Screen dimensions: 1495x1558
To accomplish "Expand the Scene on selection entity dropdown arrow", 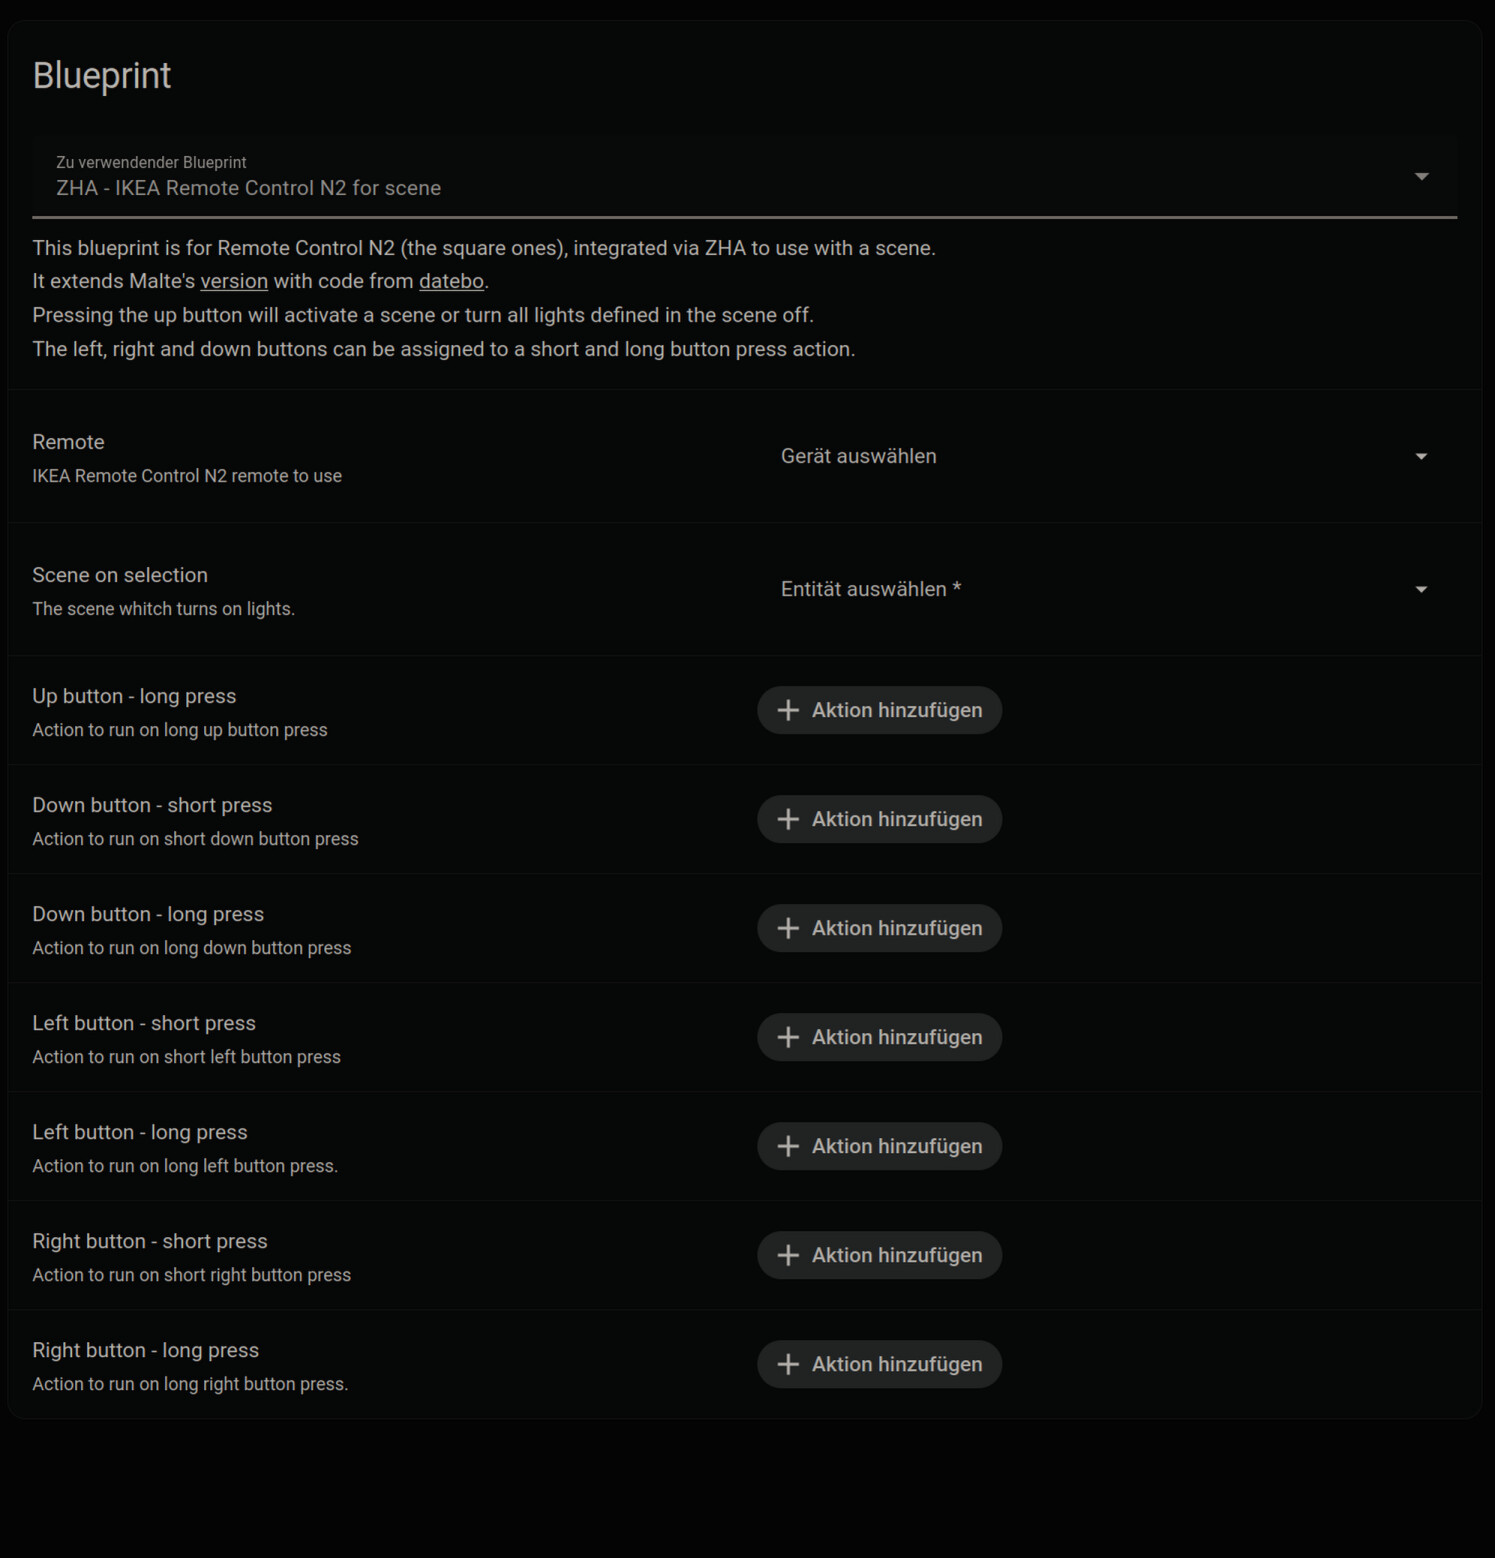I will [x=1421, y=590].
